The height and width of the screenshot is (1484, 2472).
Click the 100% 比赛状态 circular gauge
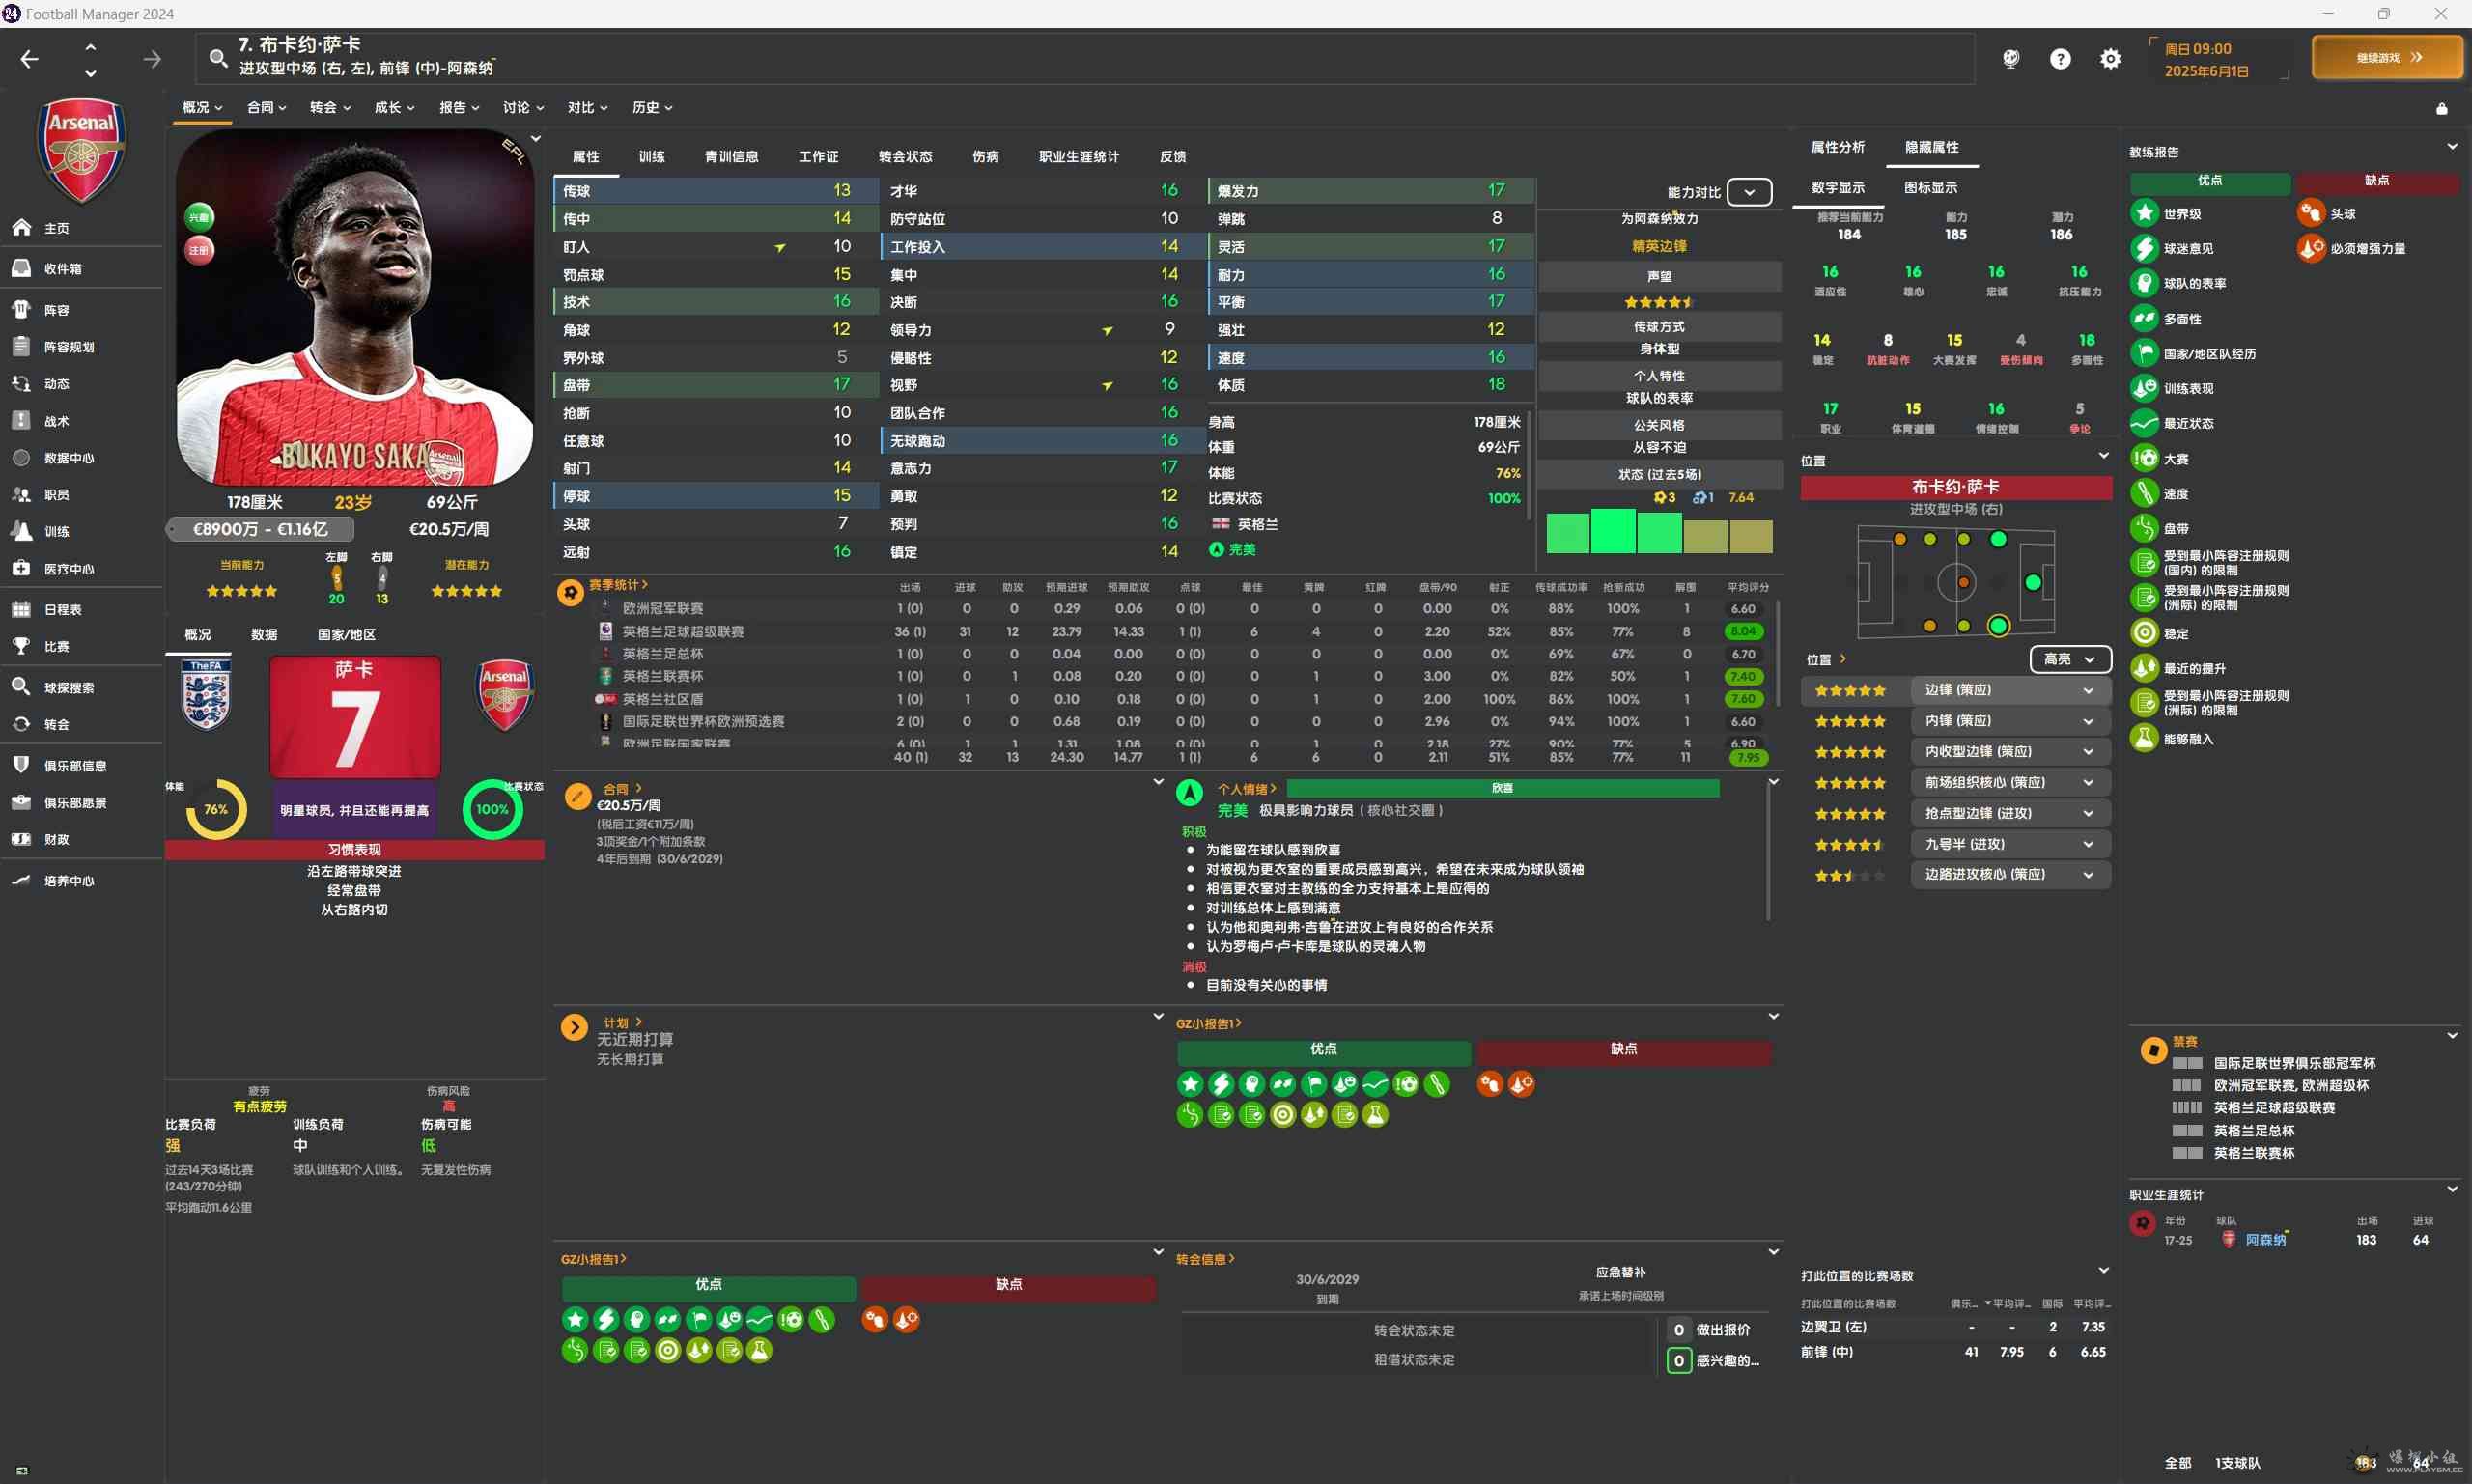click(x=492, y=809)
